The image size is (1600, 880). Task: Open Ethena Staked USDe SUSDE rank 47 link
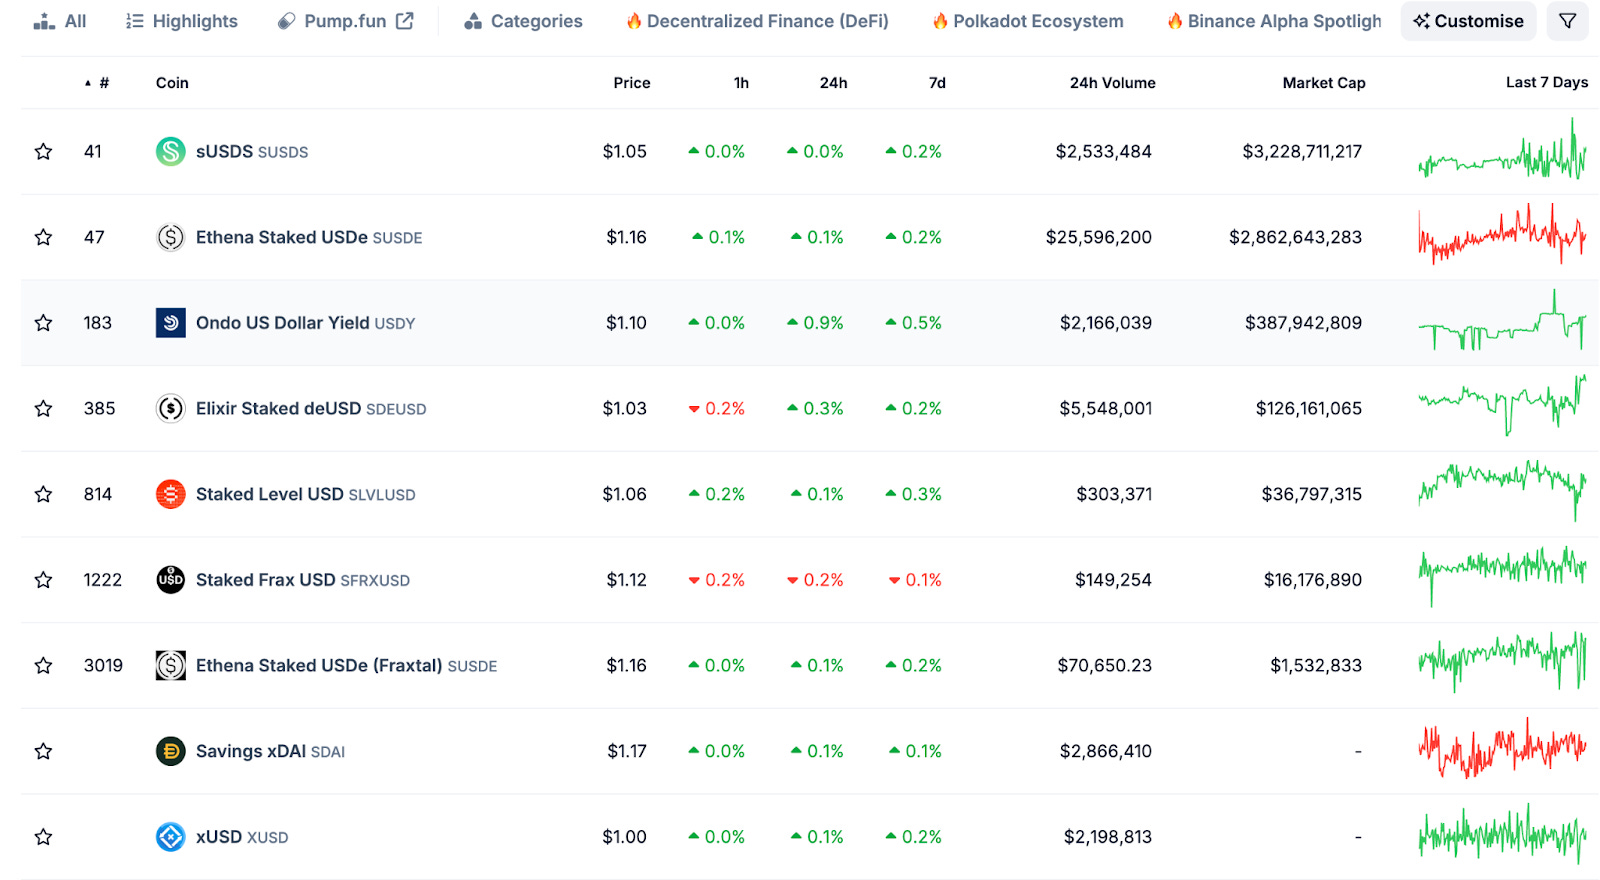[x=309, y=237]
